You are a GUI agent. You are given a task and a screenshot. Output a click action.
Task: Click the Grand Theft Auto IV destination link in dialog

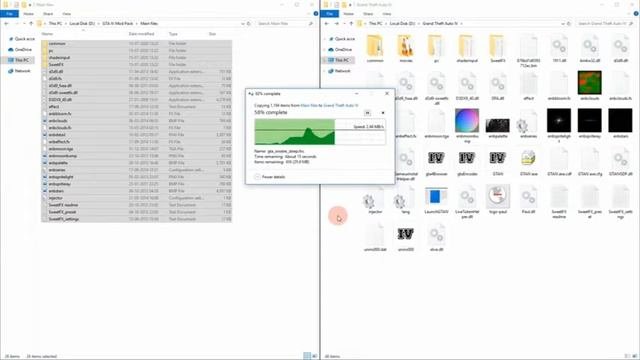(x=340, y=105)
